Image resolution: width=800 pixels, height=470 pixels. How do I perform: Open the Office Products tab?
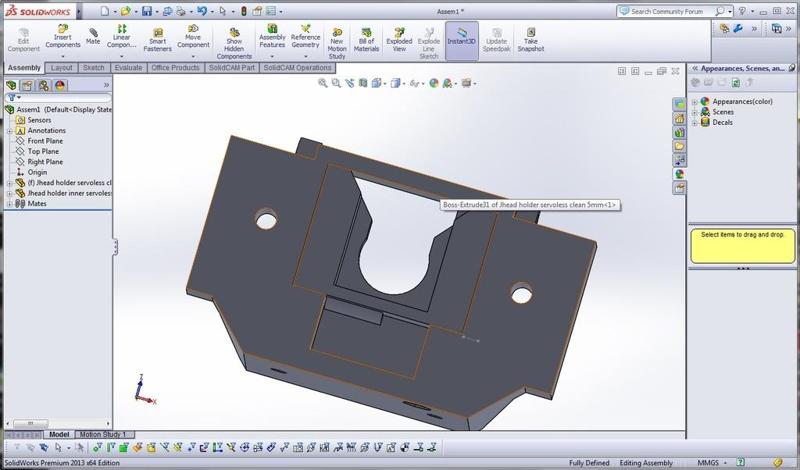[x=176, y=67]
